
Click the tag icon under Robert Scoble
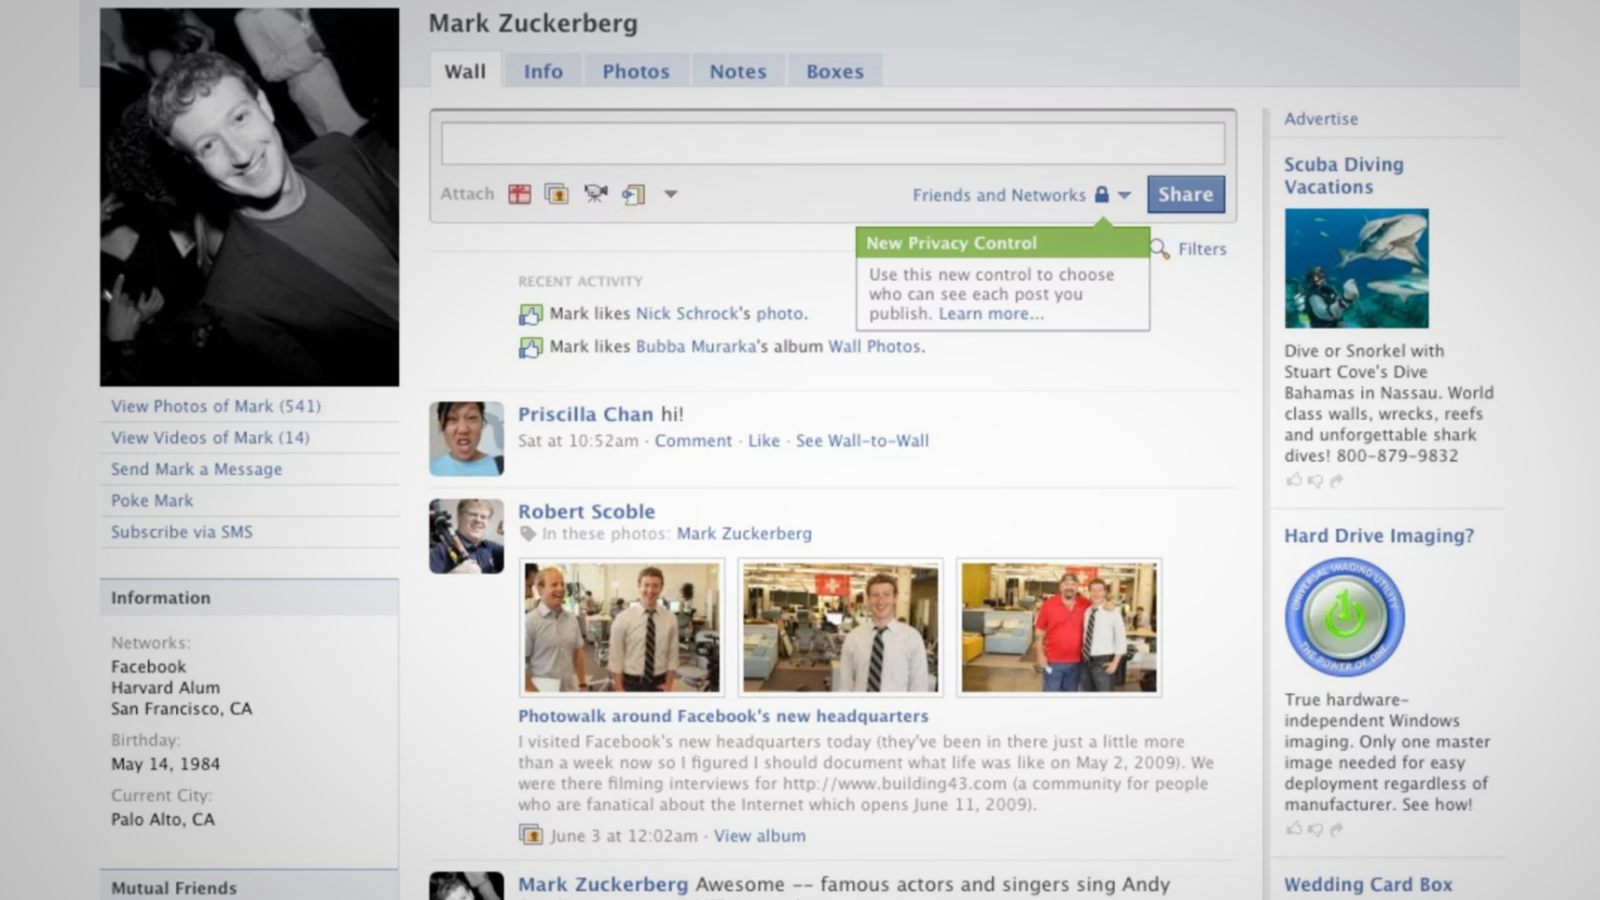528,534
